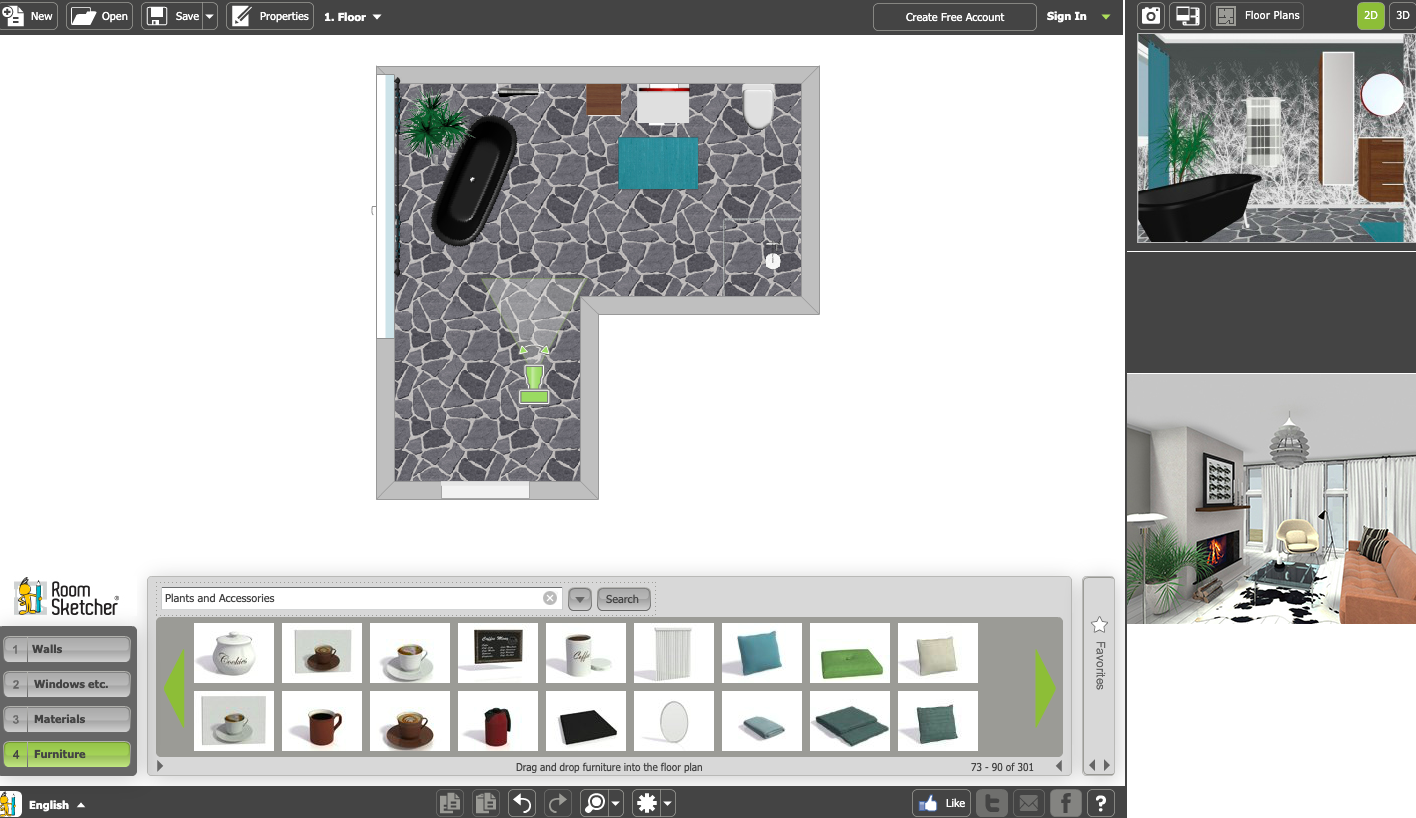Click the magnifier zoom icon
The width and height of the screenshot is (1416, 818).
click(x=595, y=802)
